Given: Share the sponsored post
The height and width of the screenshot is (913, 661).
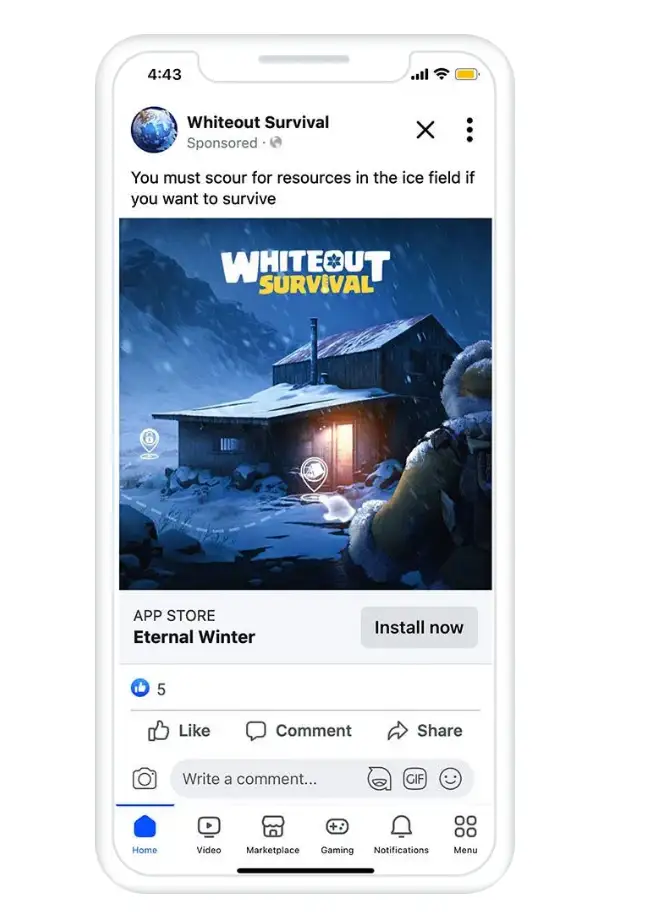Looking at the screenshot, I should (425, 730).
